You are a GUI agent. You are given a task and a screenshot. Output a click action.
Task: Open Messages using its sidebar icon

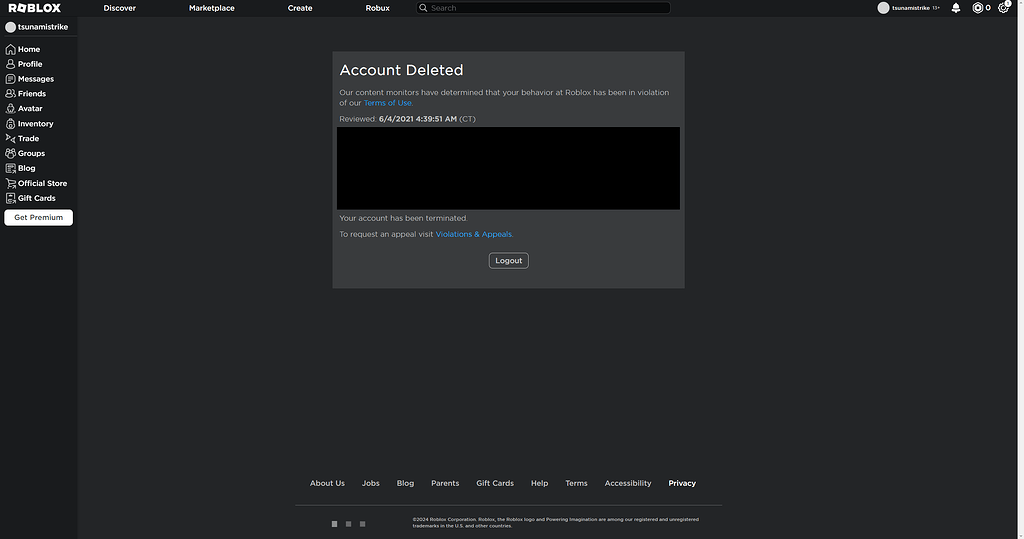pos(10,79)
